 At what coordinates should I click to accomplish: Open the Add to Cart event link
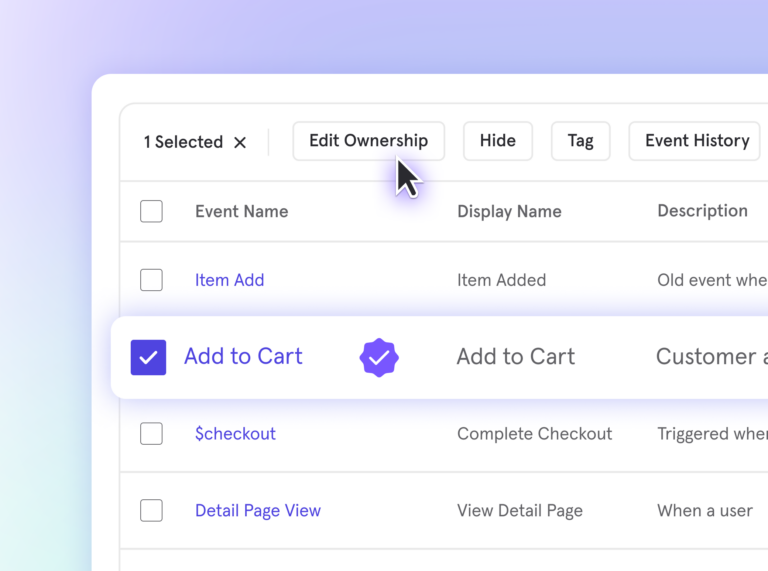pyautogui.click(x=243, y=356)
